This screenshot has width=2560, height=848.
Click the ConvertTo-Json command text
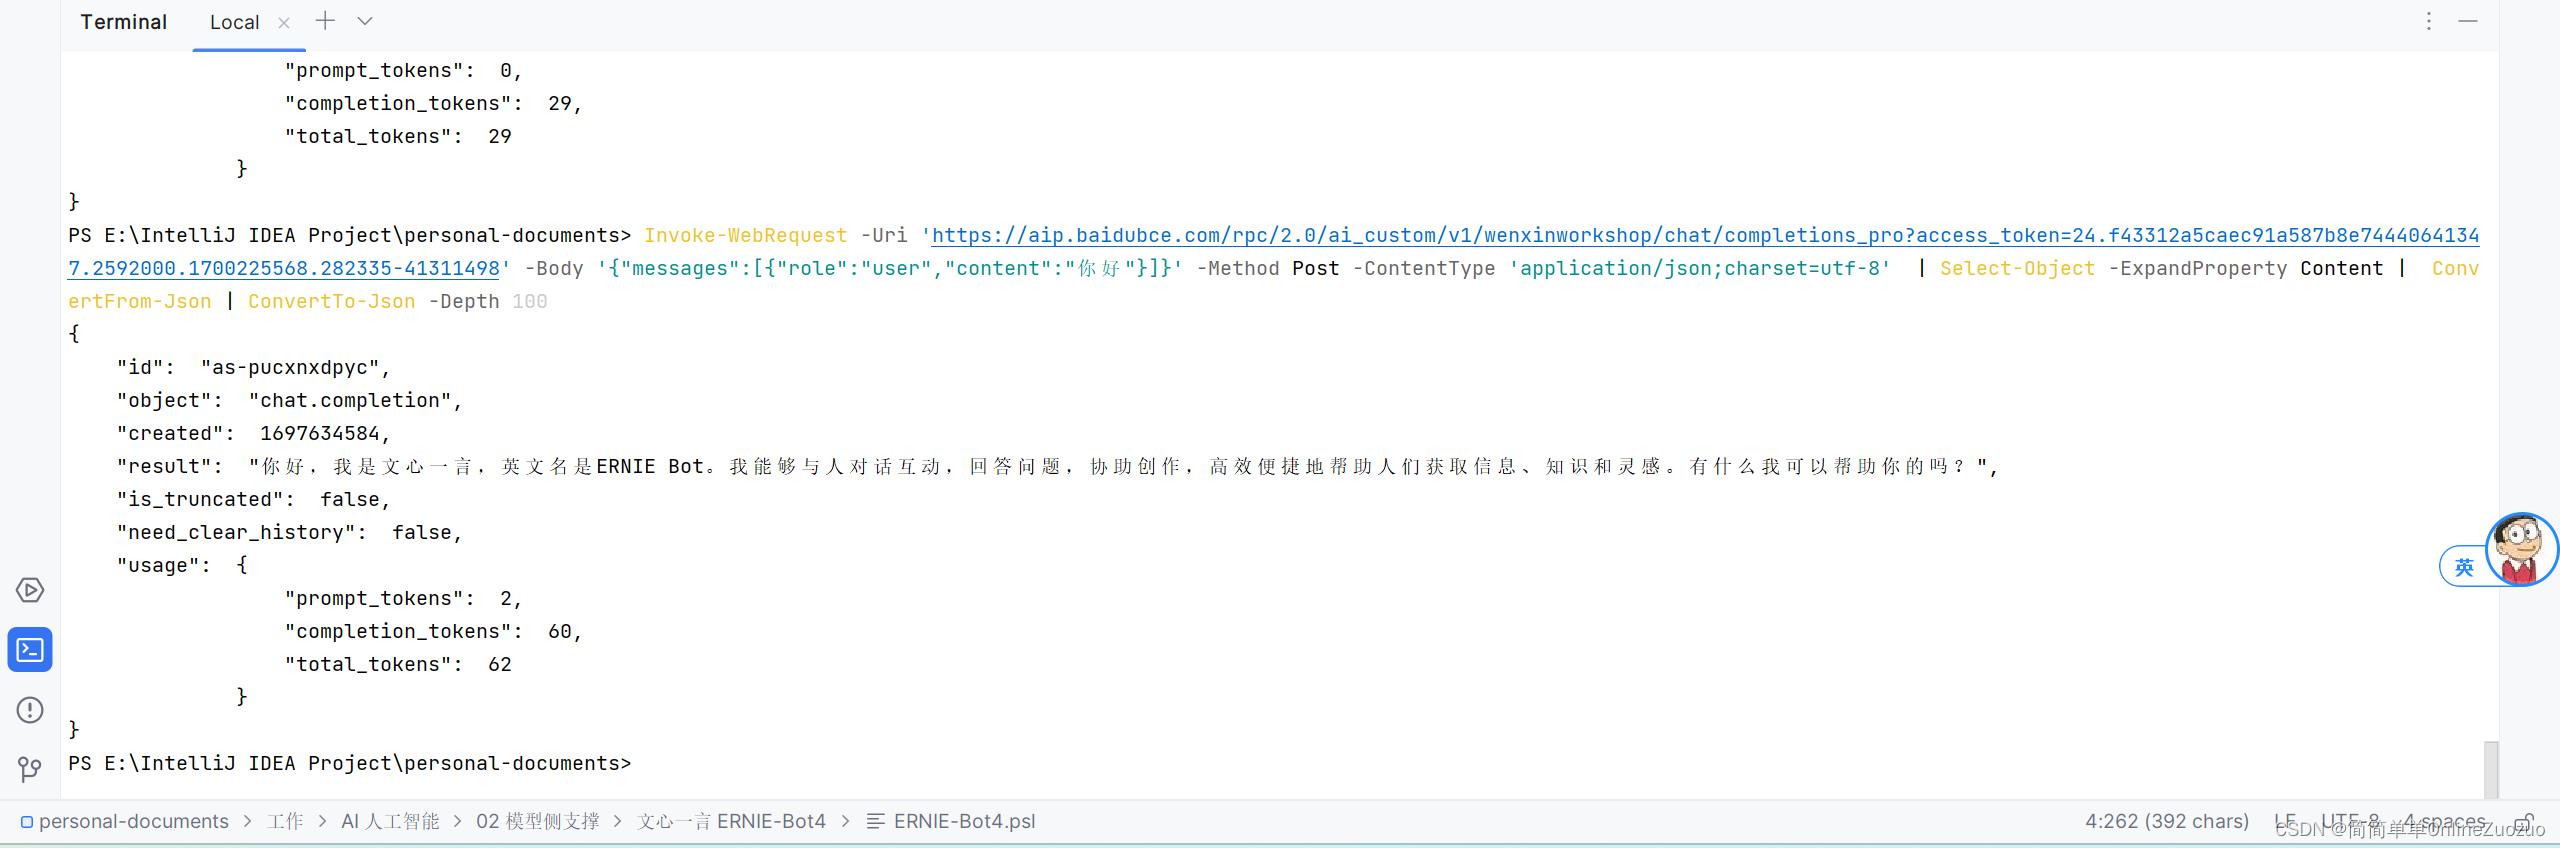331,301
